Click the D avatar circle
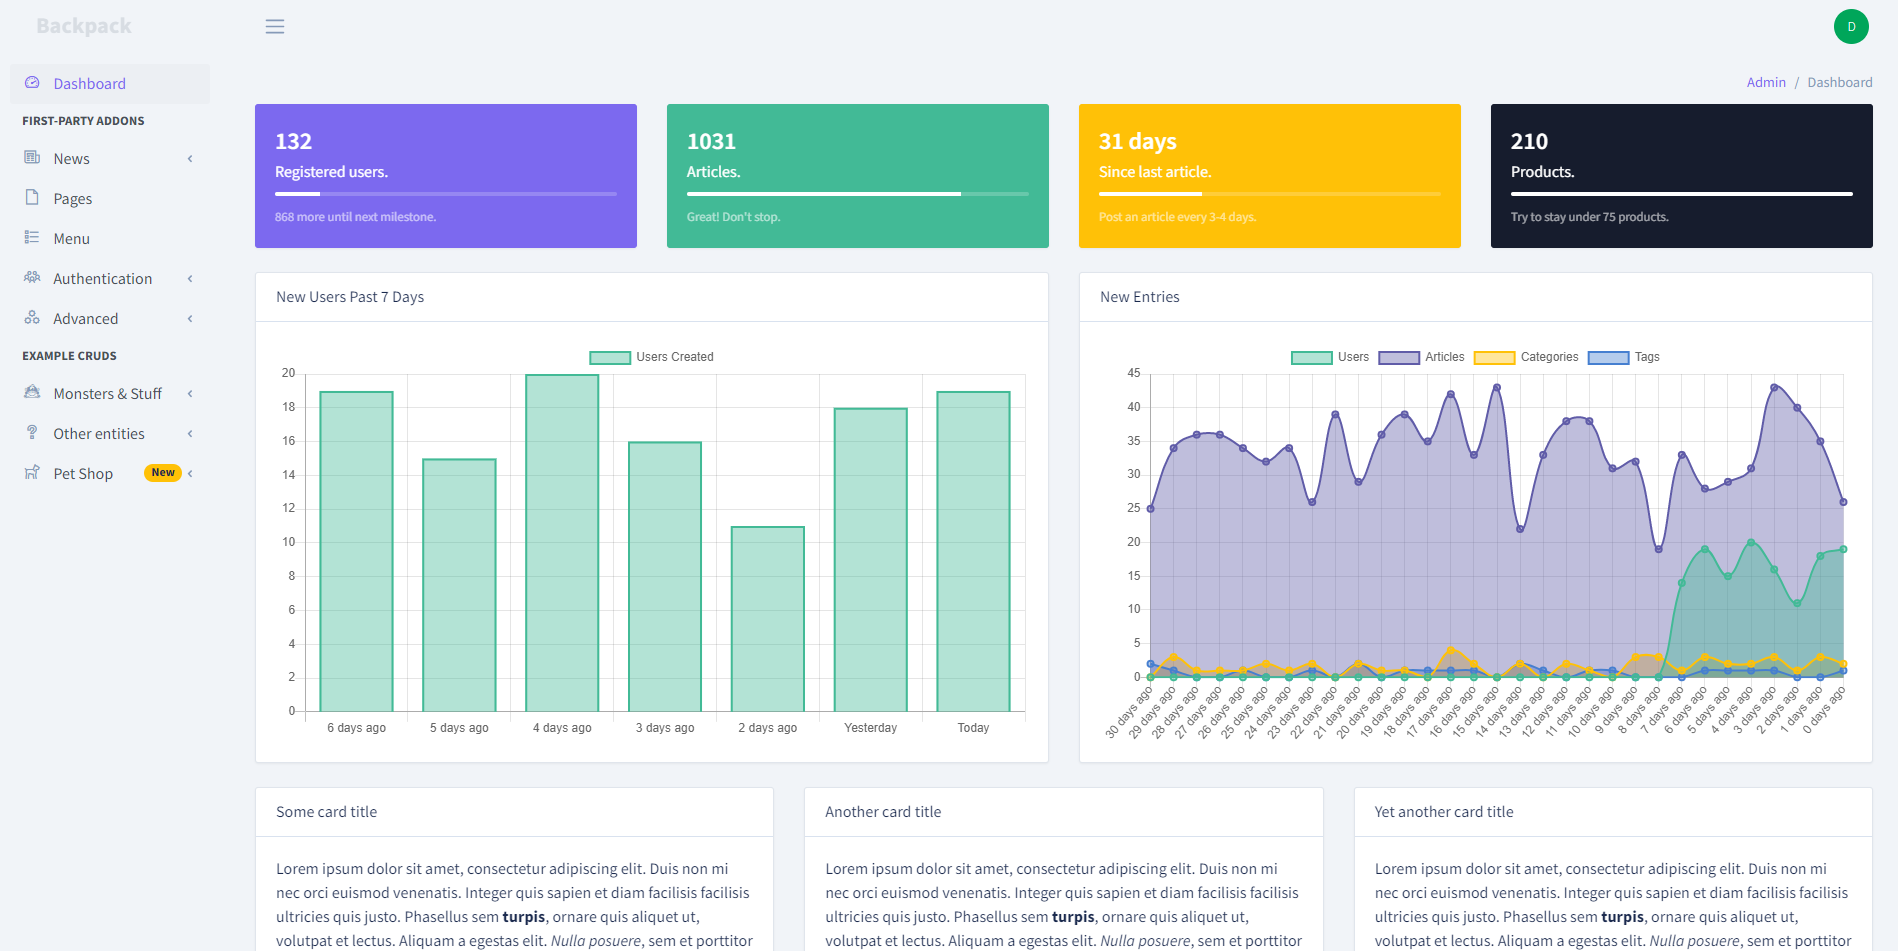The width and height of the screenshot is (1898, 951). tap(1851, 26)
